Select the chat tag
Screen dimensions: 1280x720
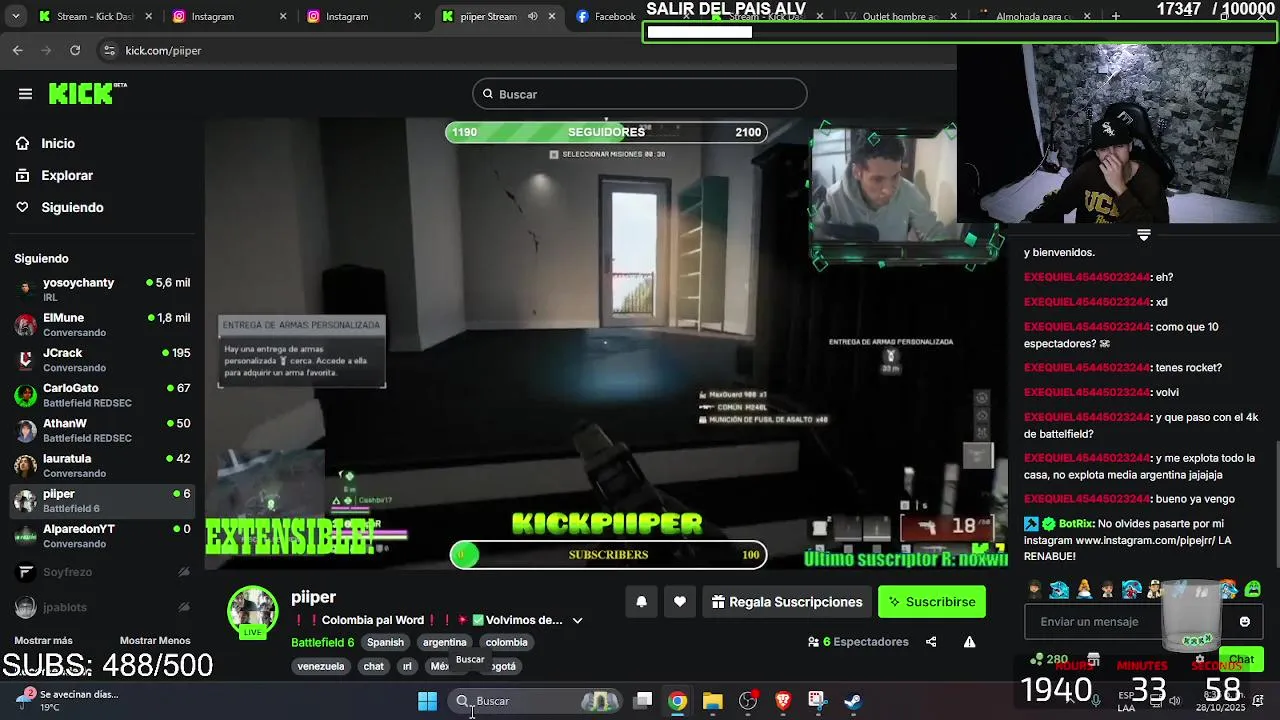[373, 666]
